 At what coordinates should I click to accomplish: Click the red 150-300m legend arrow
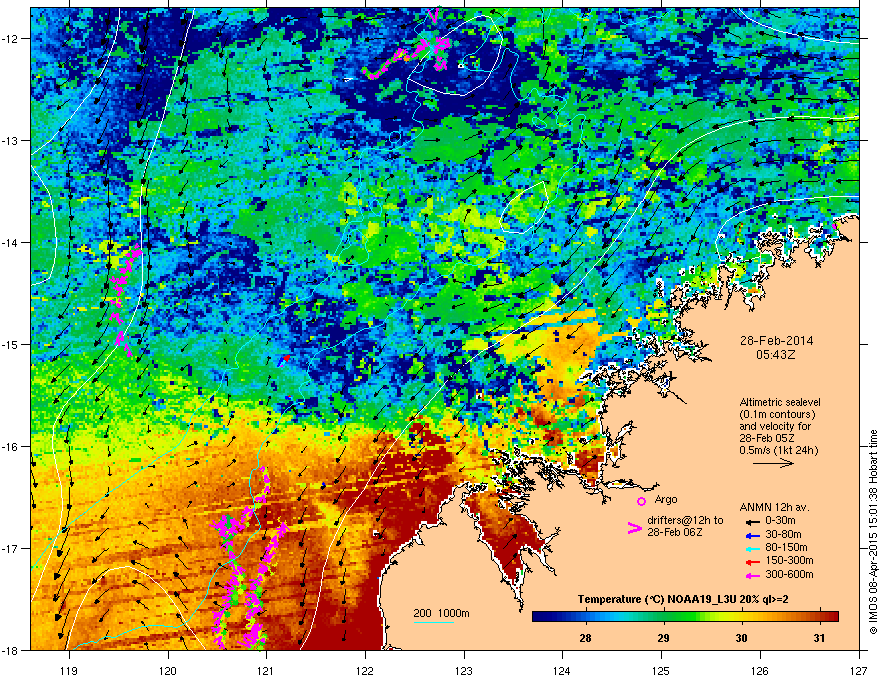point(751,561)
